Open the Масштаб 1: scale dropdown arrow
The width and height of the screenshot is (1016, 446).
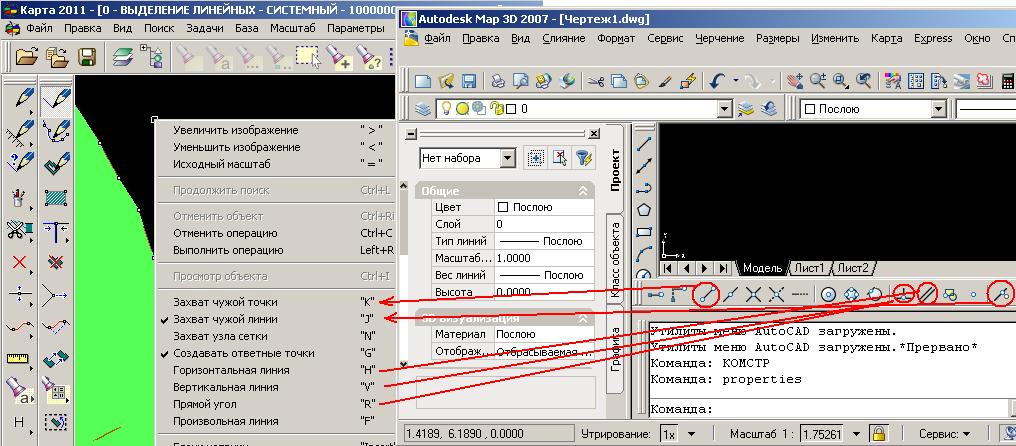click(857, 434)
